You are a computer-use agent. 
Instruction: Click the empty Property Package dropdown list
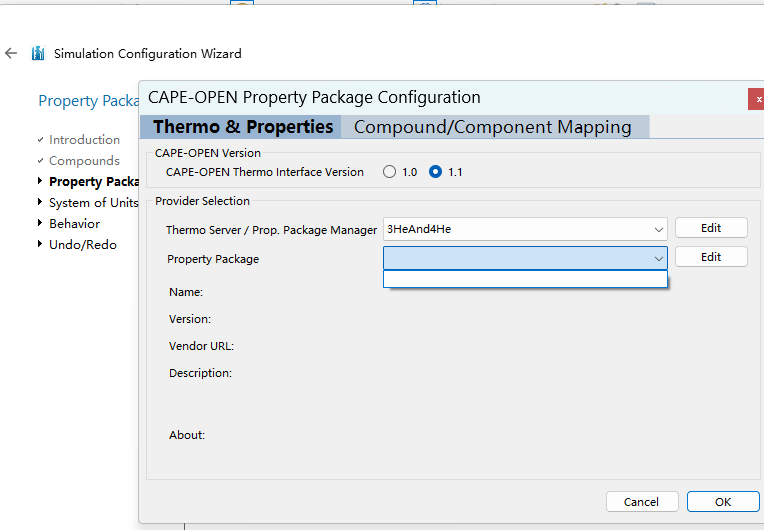[x=525, y=279]
